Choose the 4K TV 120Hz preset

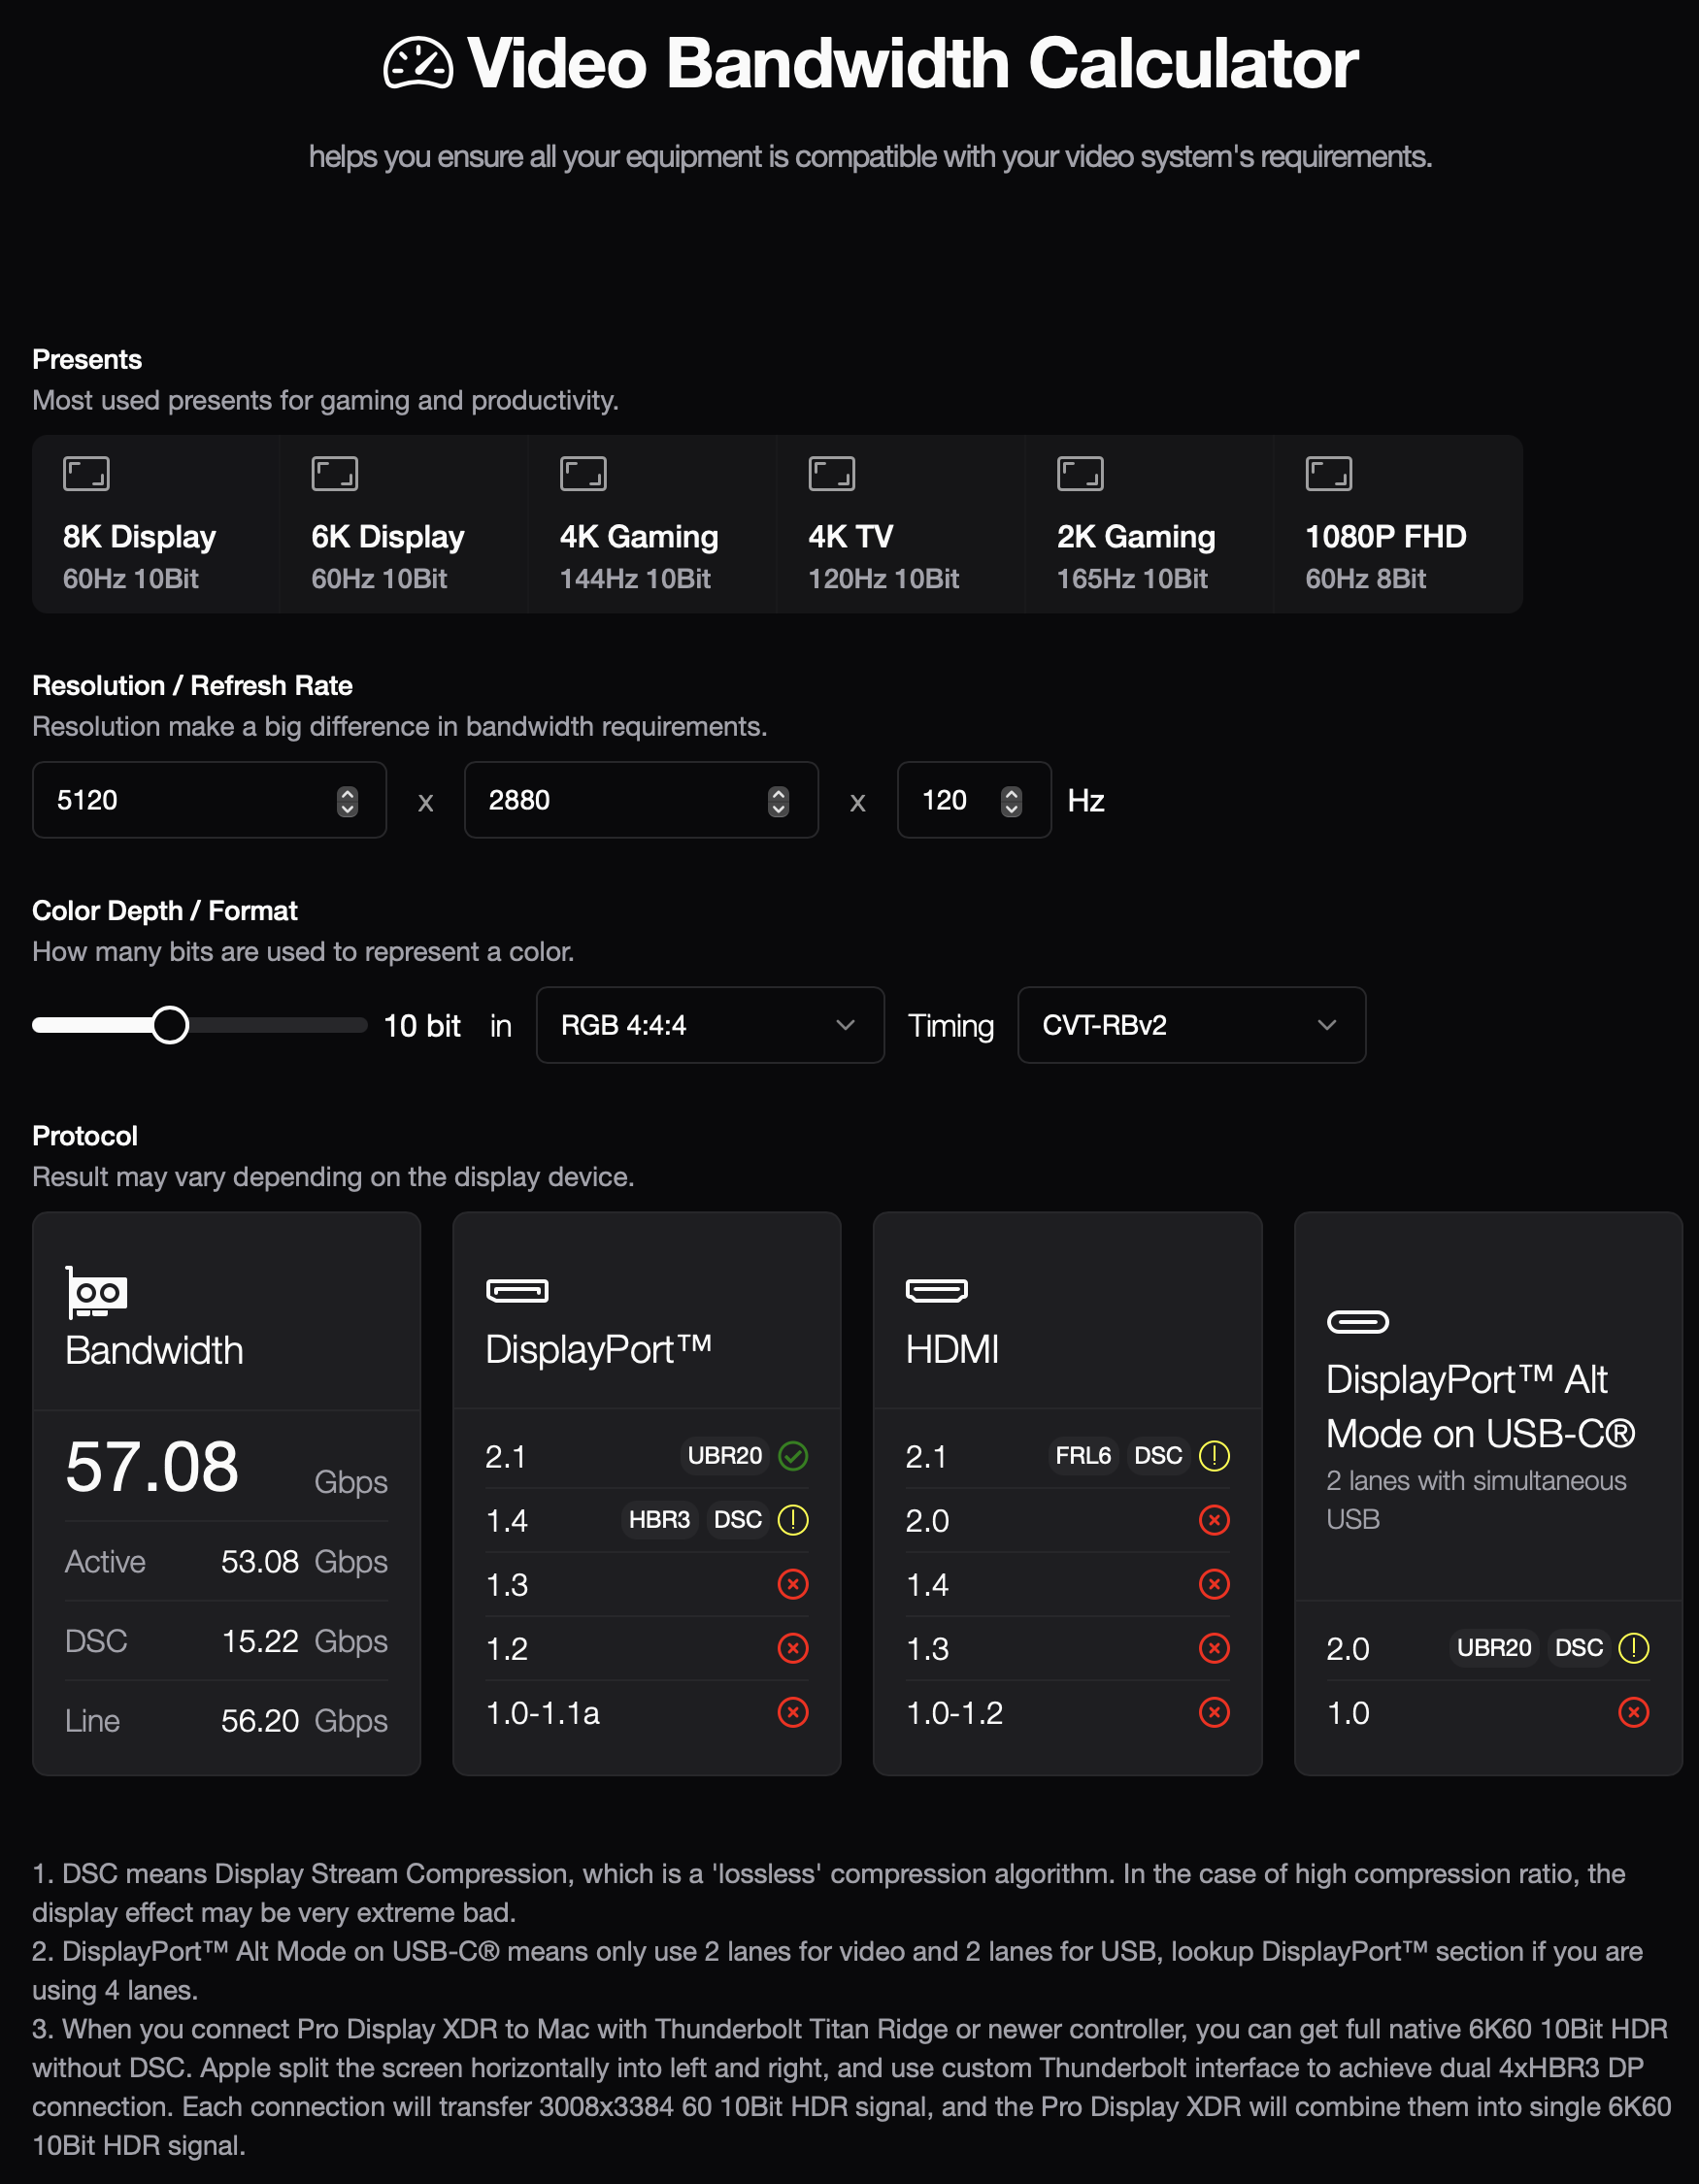[x=900, y=524]
